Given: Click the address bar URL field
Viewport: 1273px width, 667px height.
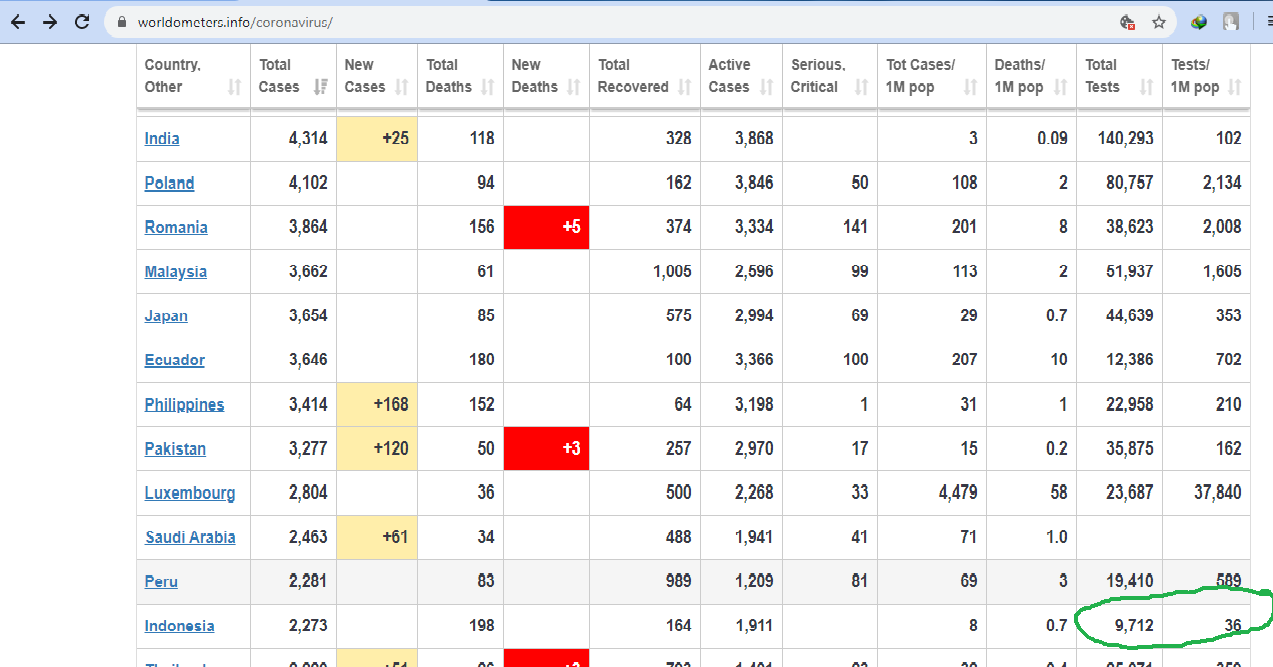Looking at the screenshot, I should [x=600, y=22].
